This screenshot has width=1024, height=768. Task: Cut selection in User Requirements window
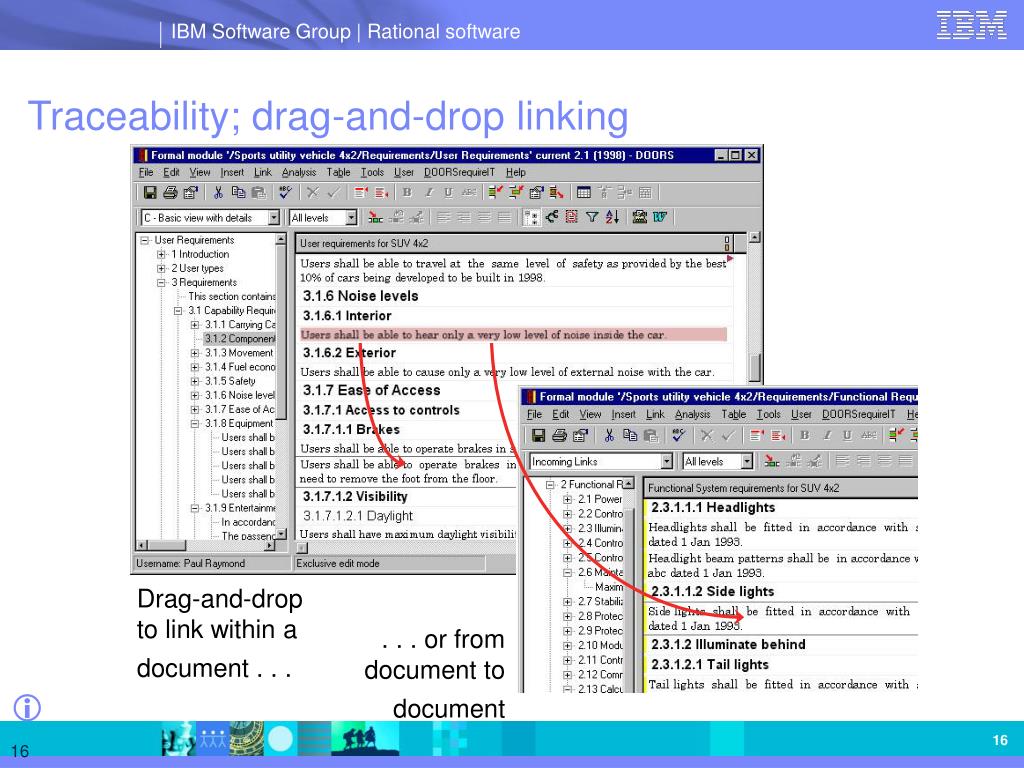coord(218,192)
